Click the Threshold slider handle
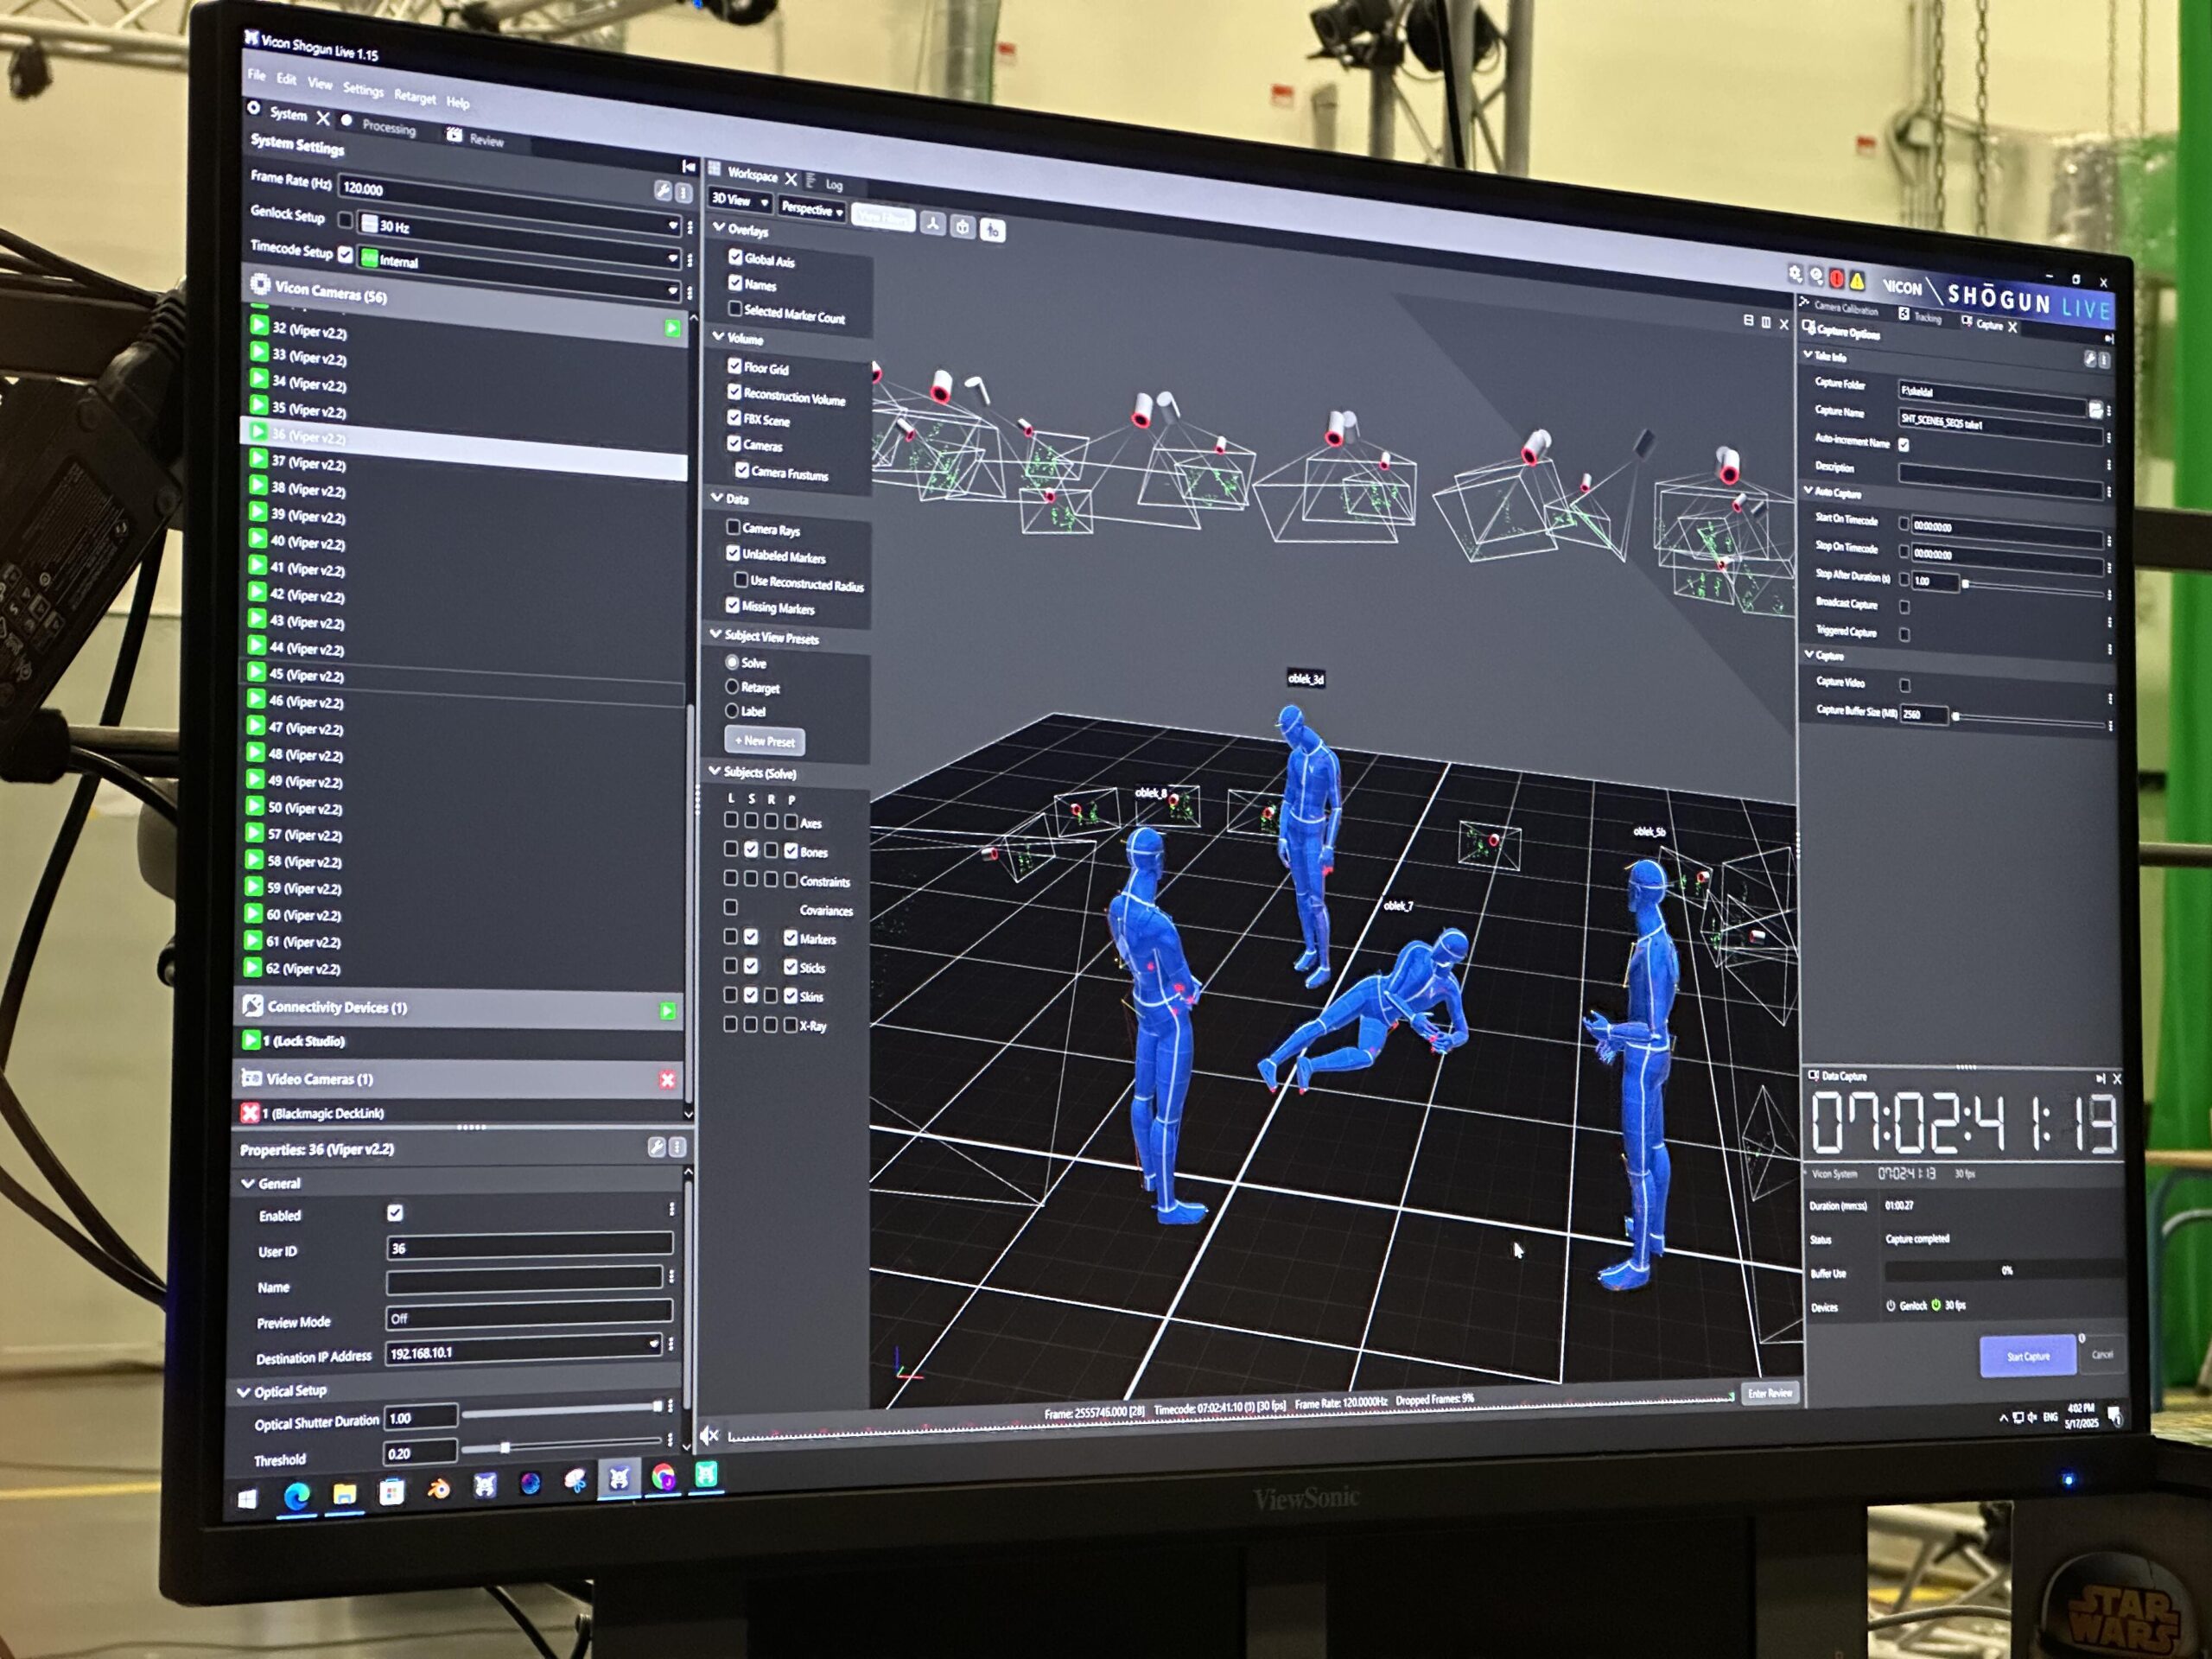 (x=505, y=1447)
